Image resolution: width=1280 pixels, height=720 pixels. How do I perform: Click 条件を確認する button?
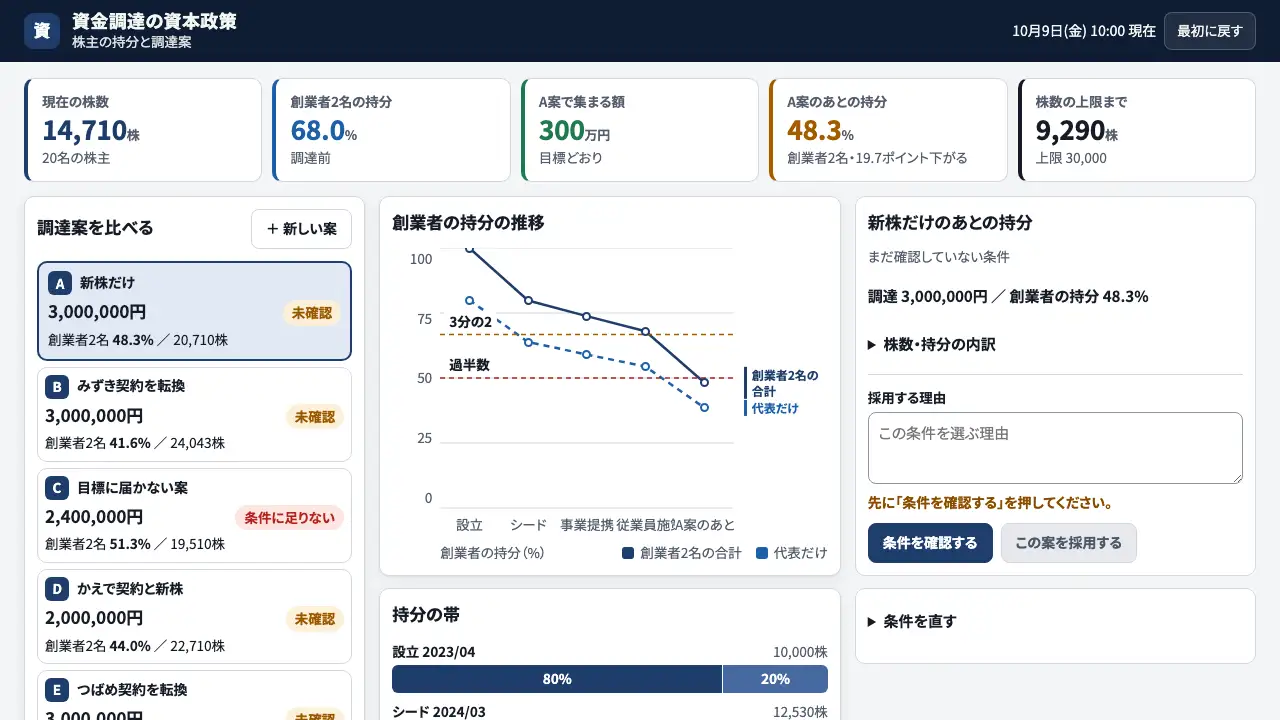[930, 543]
